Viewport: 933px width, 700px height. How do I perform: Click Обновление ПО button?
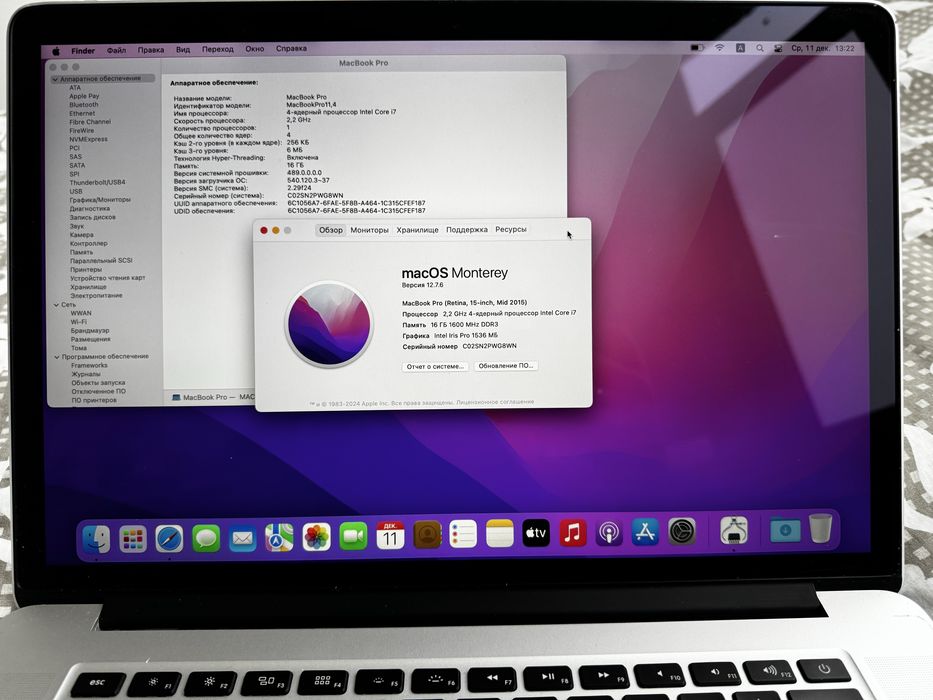click(506, 365)
